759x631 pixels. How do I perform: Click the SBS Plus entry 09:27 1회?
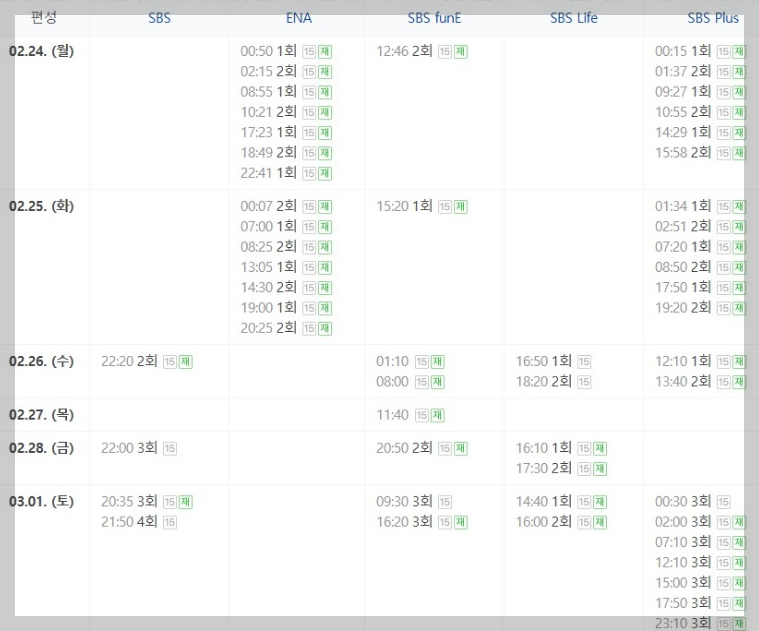click(683, 92)
